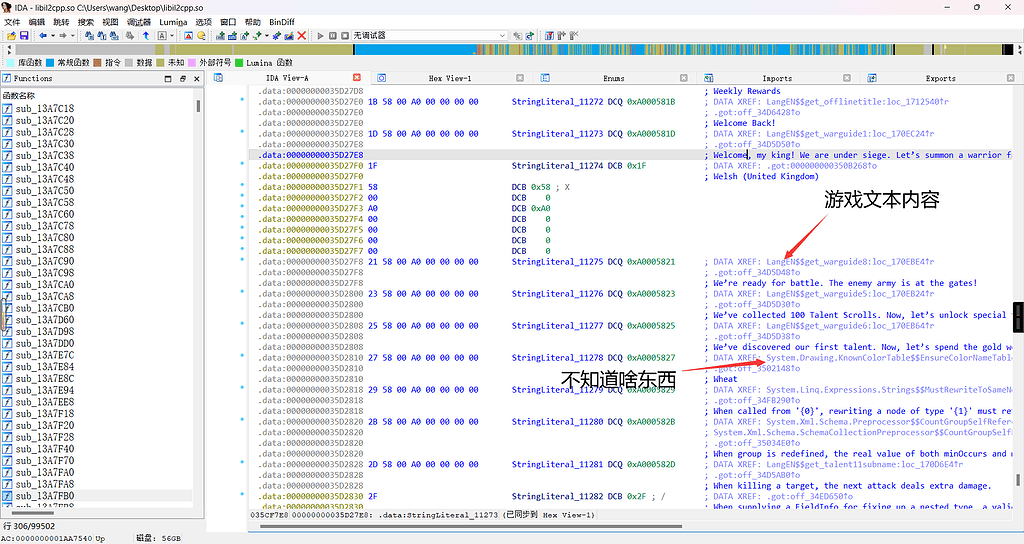
Task: Terminate process with the stop icon
Action: (345, 35)
